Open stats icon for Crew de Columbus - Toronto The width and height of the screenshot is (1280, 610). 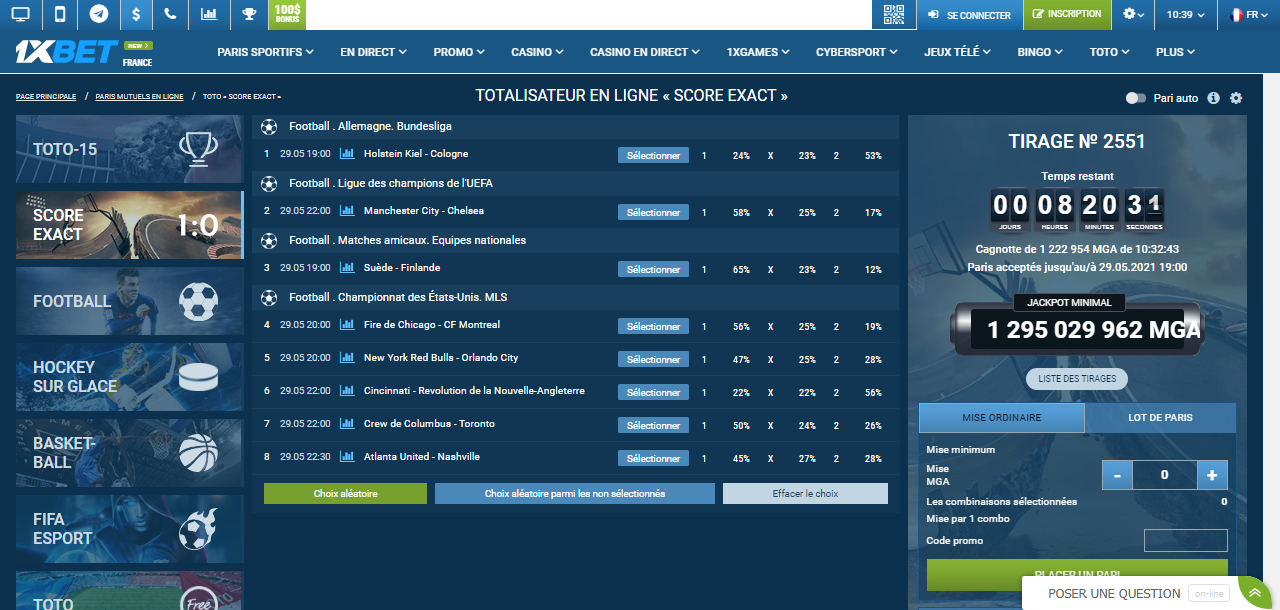coord(347,424)
